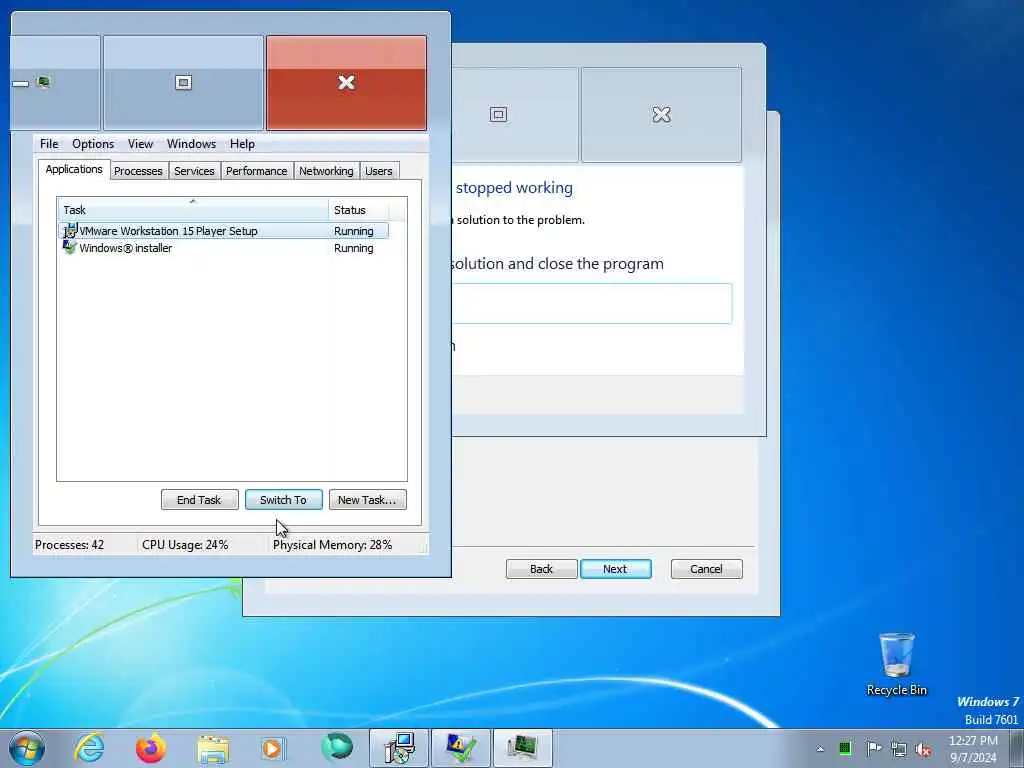1024x768 pixels.
Task: Click CPU Usage: 24% in status bar
Action: click(x=185, y=545)
